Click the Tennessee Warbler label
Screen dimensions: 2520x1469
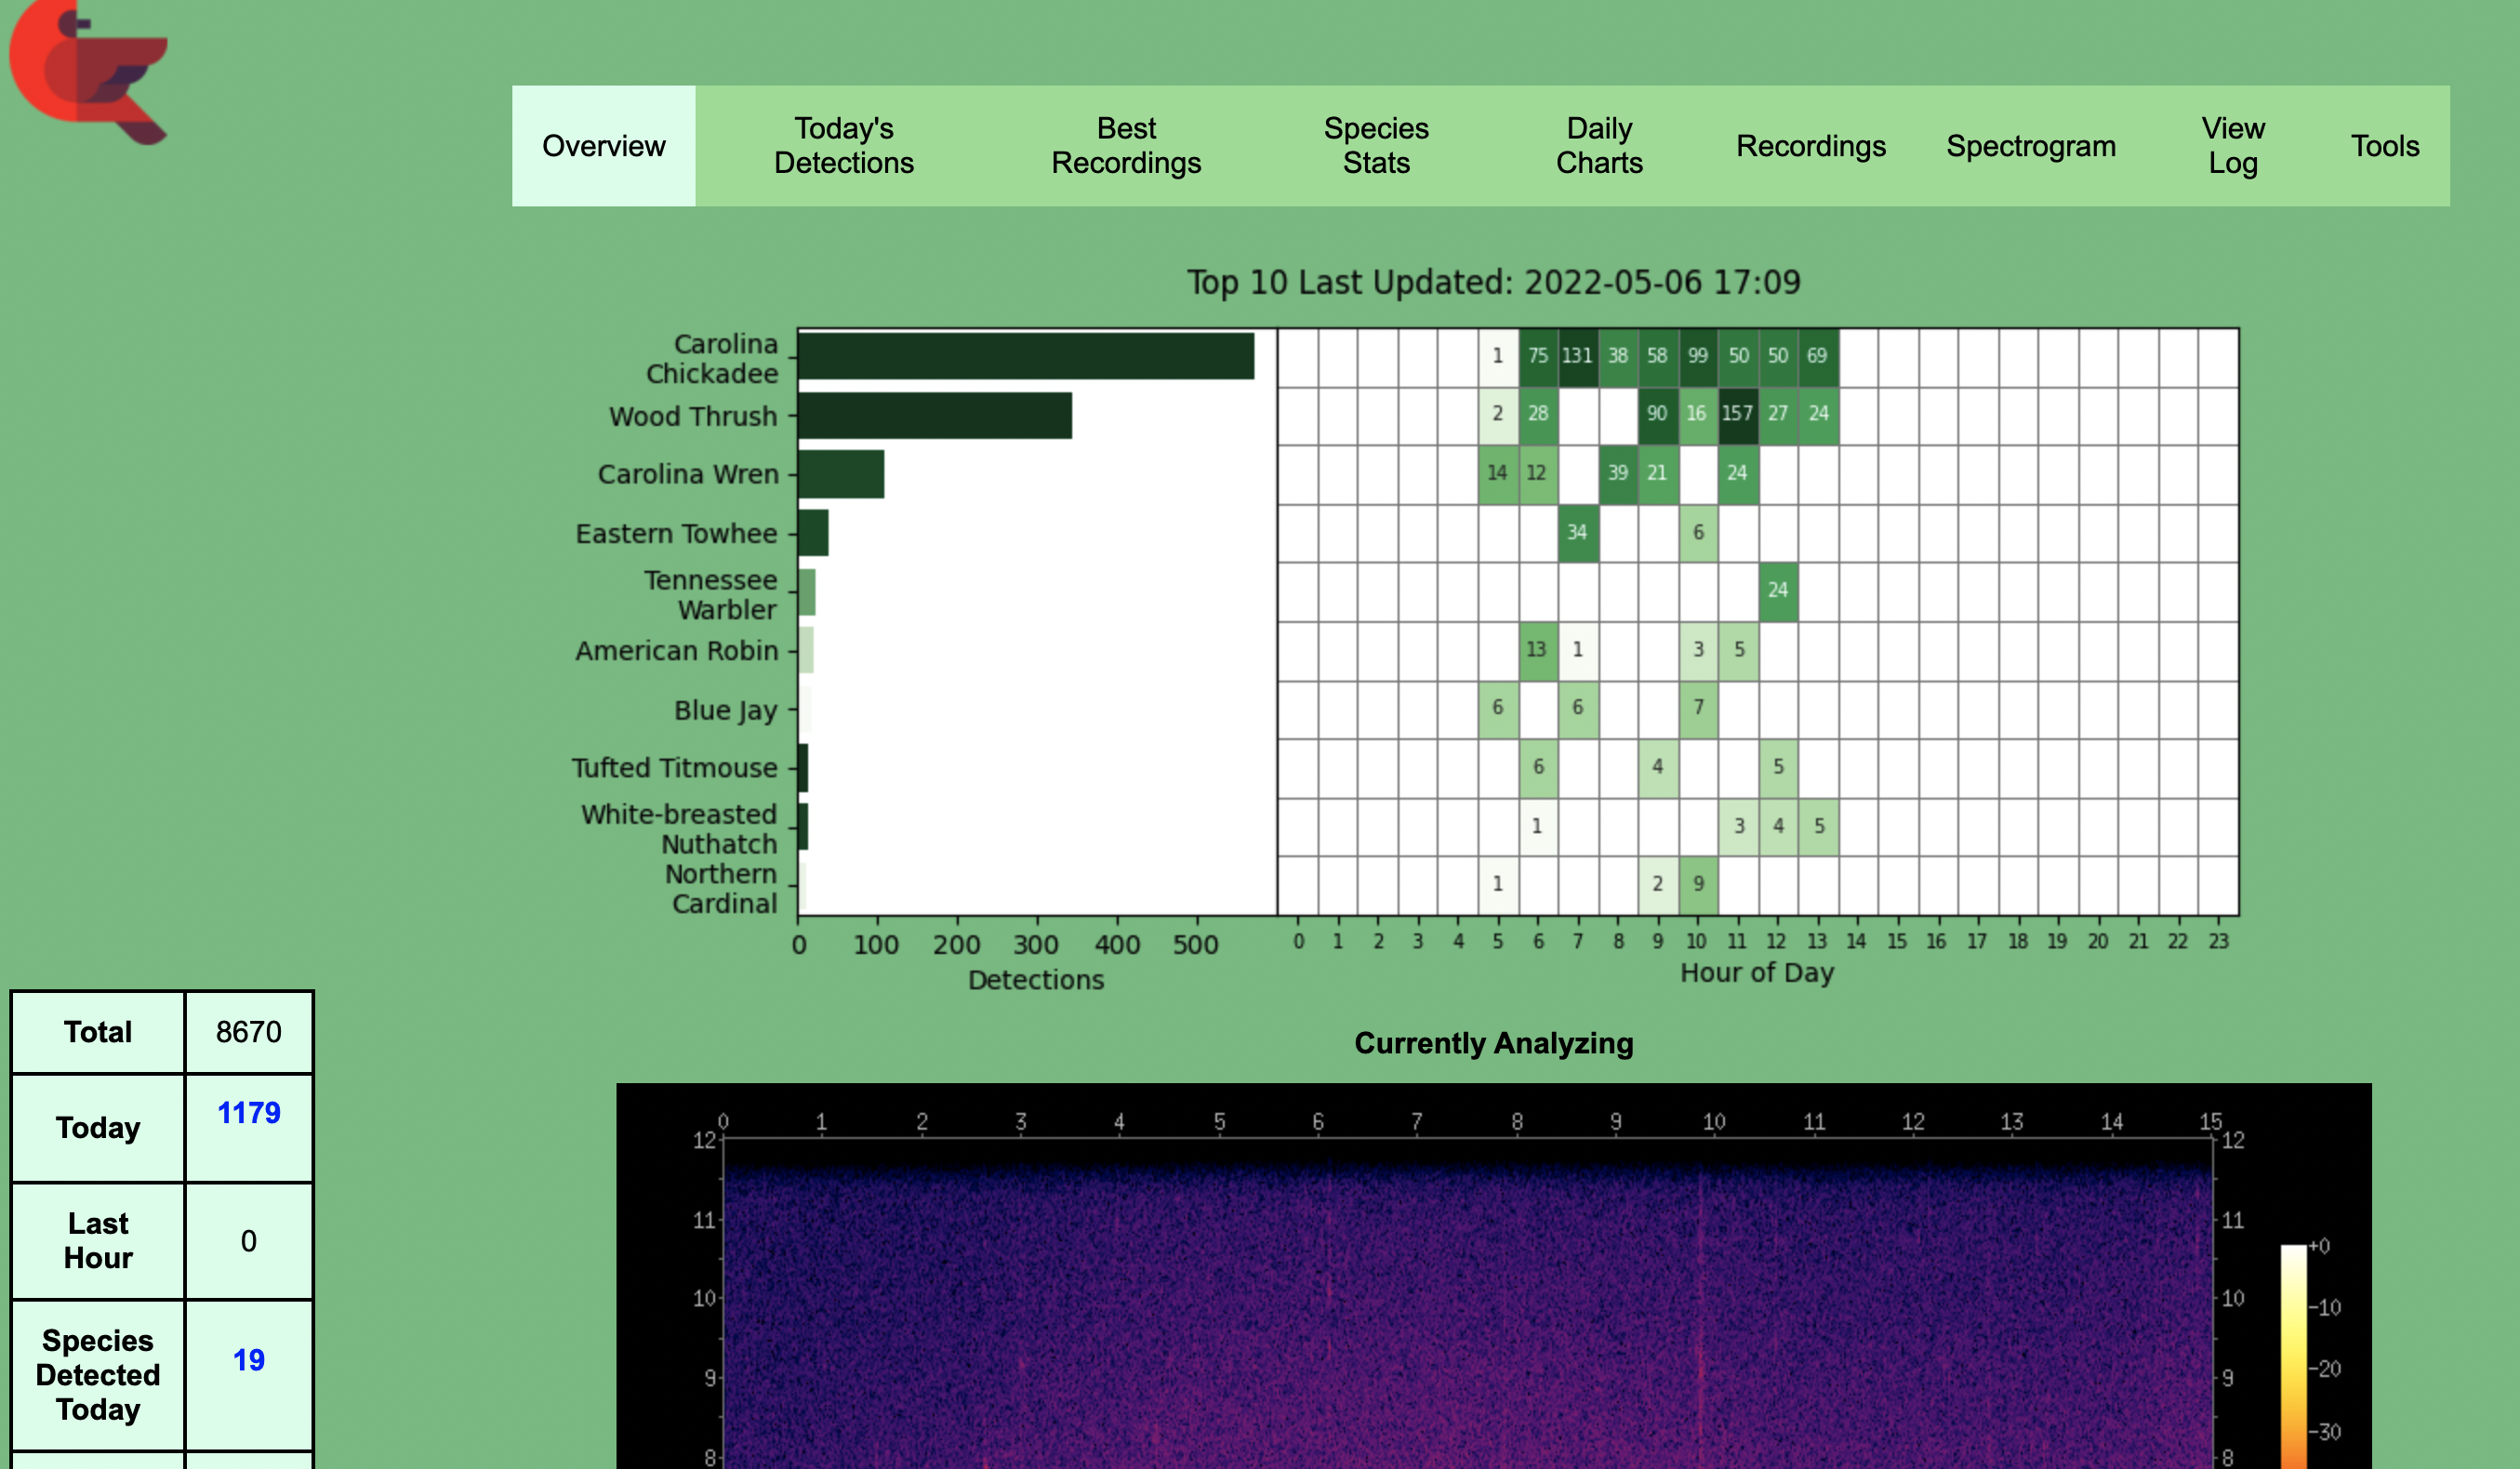click(x=710, y=594)
